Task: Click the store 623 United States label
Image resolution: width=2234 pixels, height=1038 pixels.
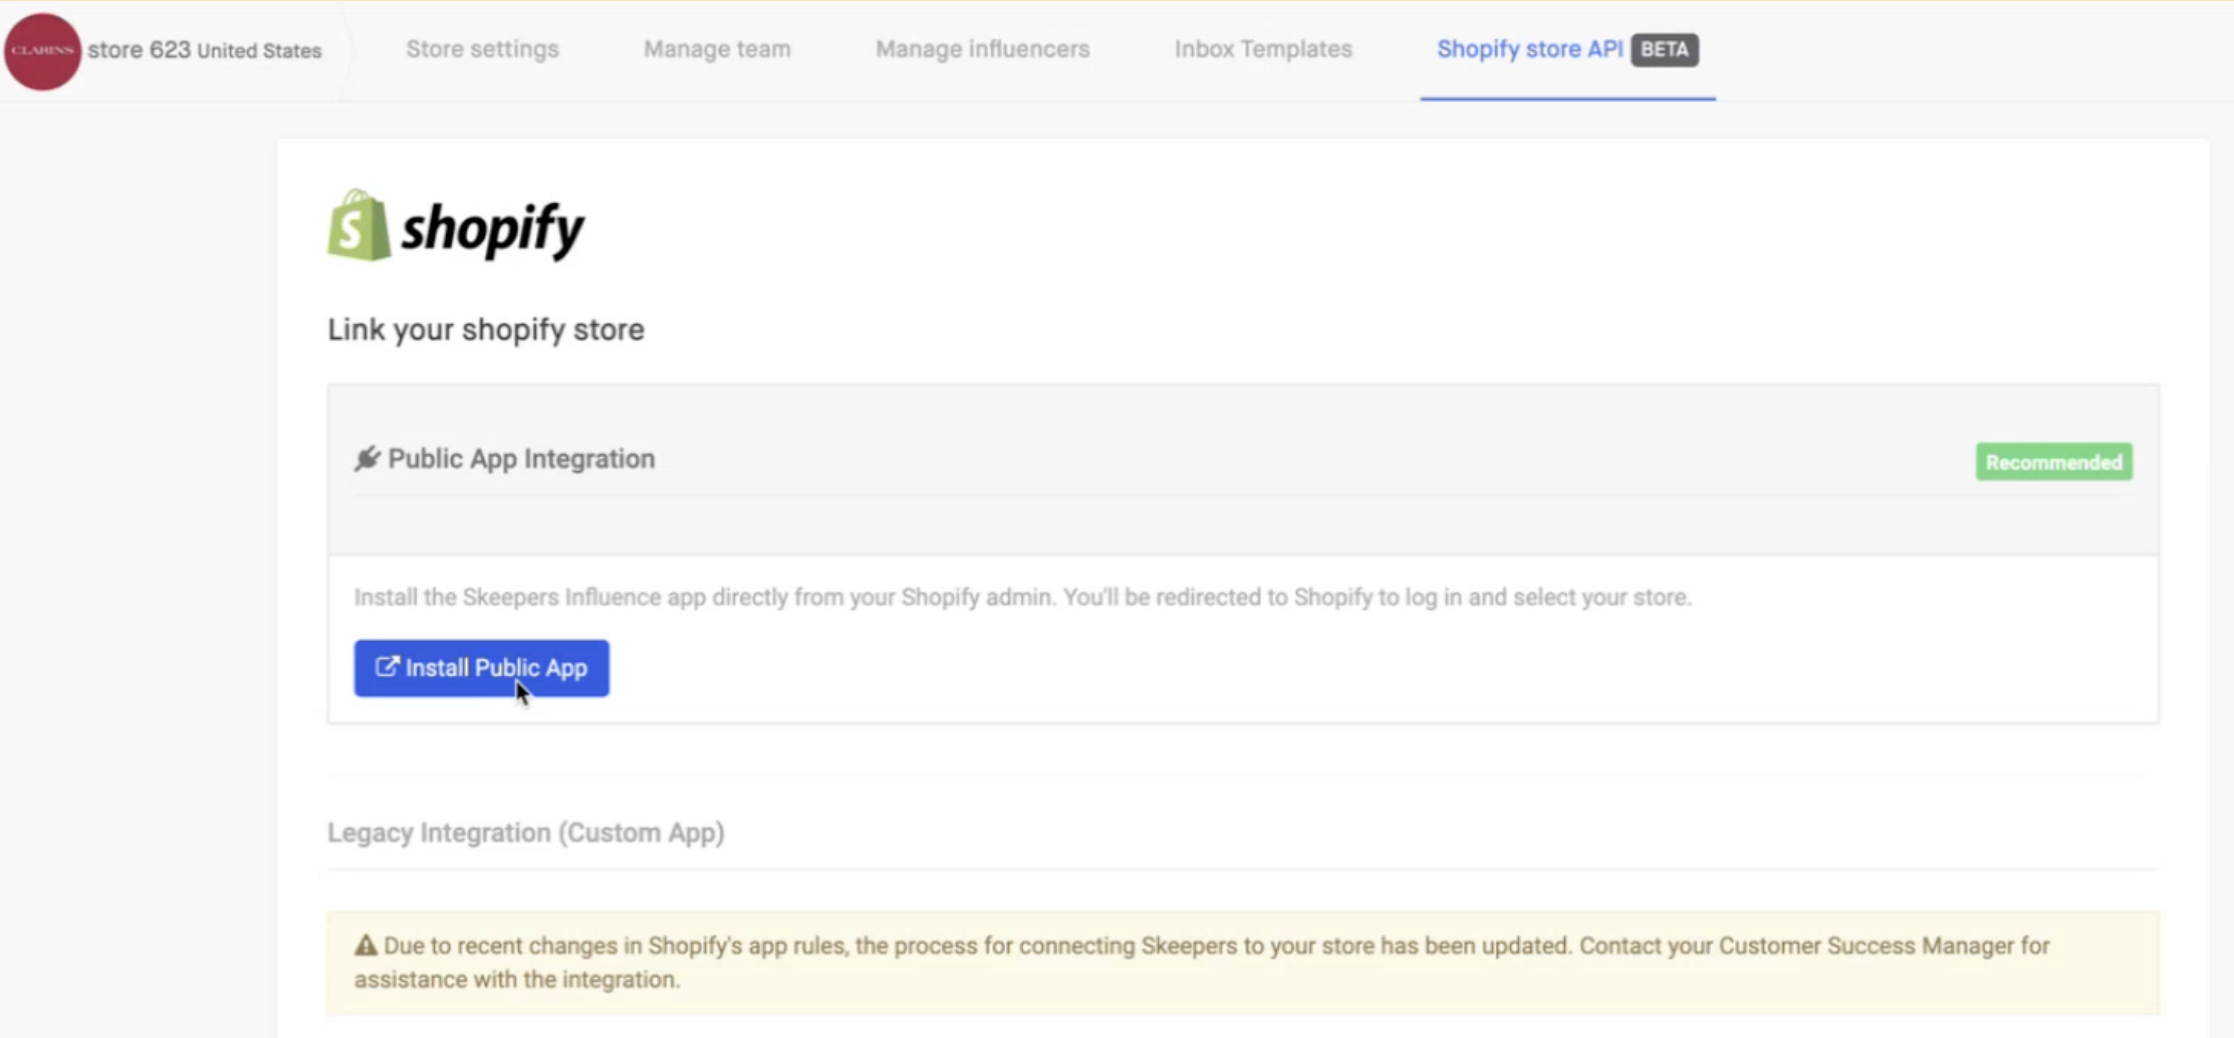Action: 205,50
